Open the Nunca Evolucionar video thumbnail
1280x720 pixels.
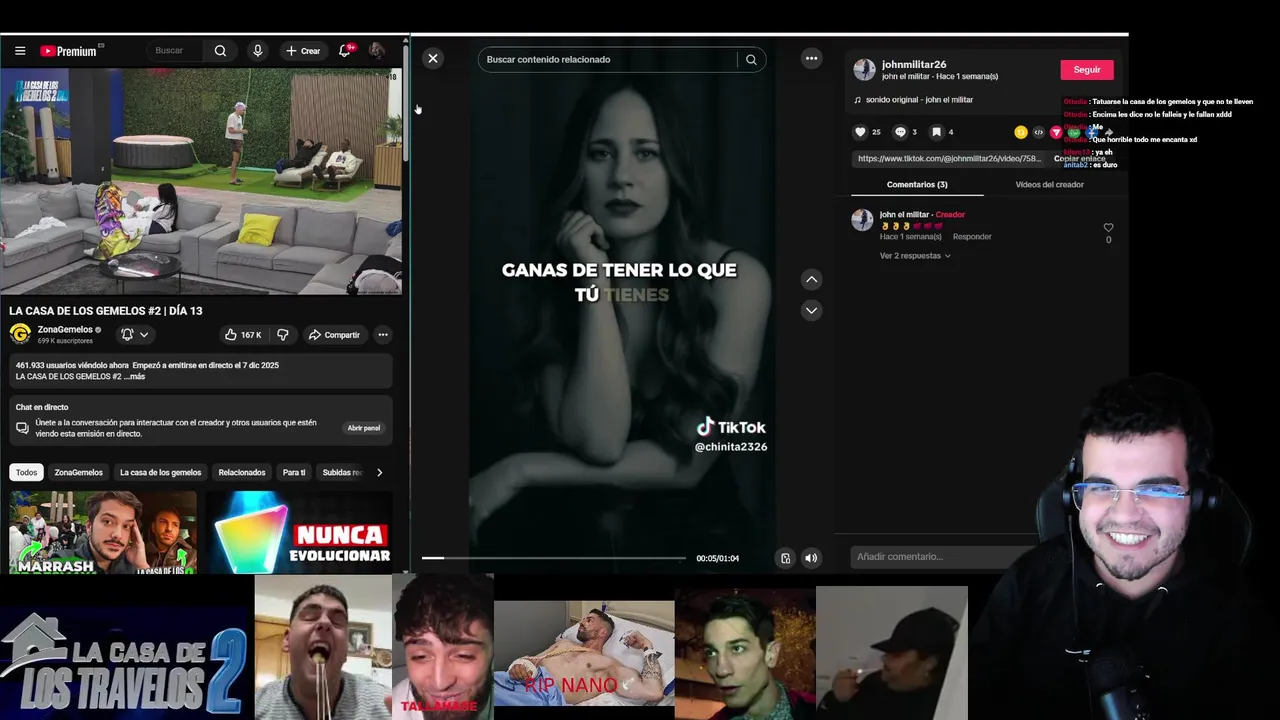299,532
